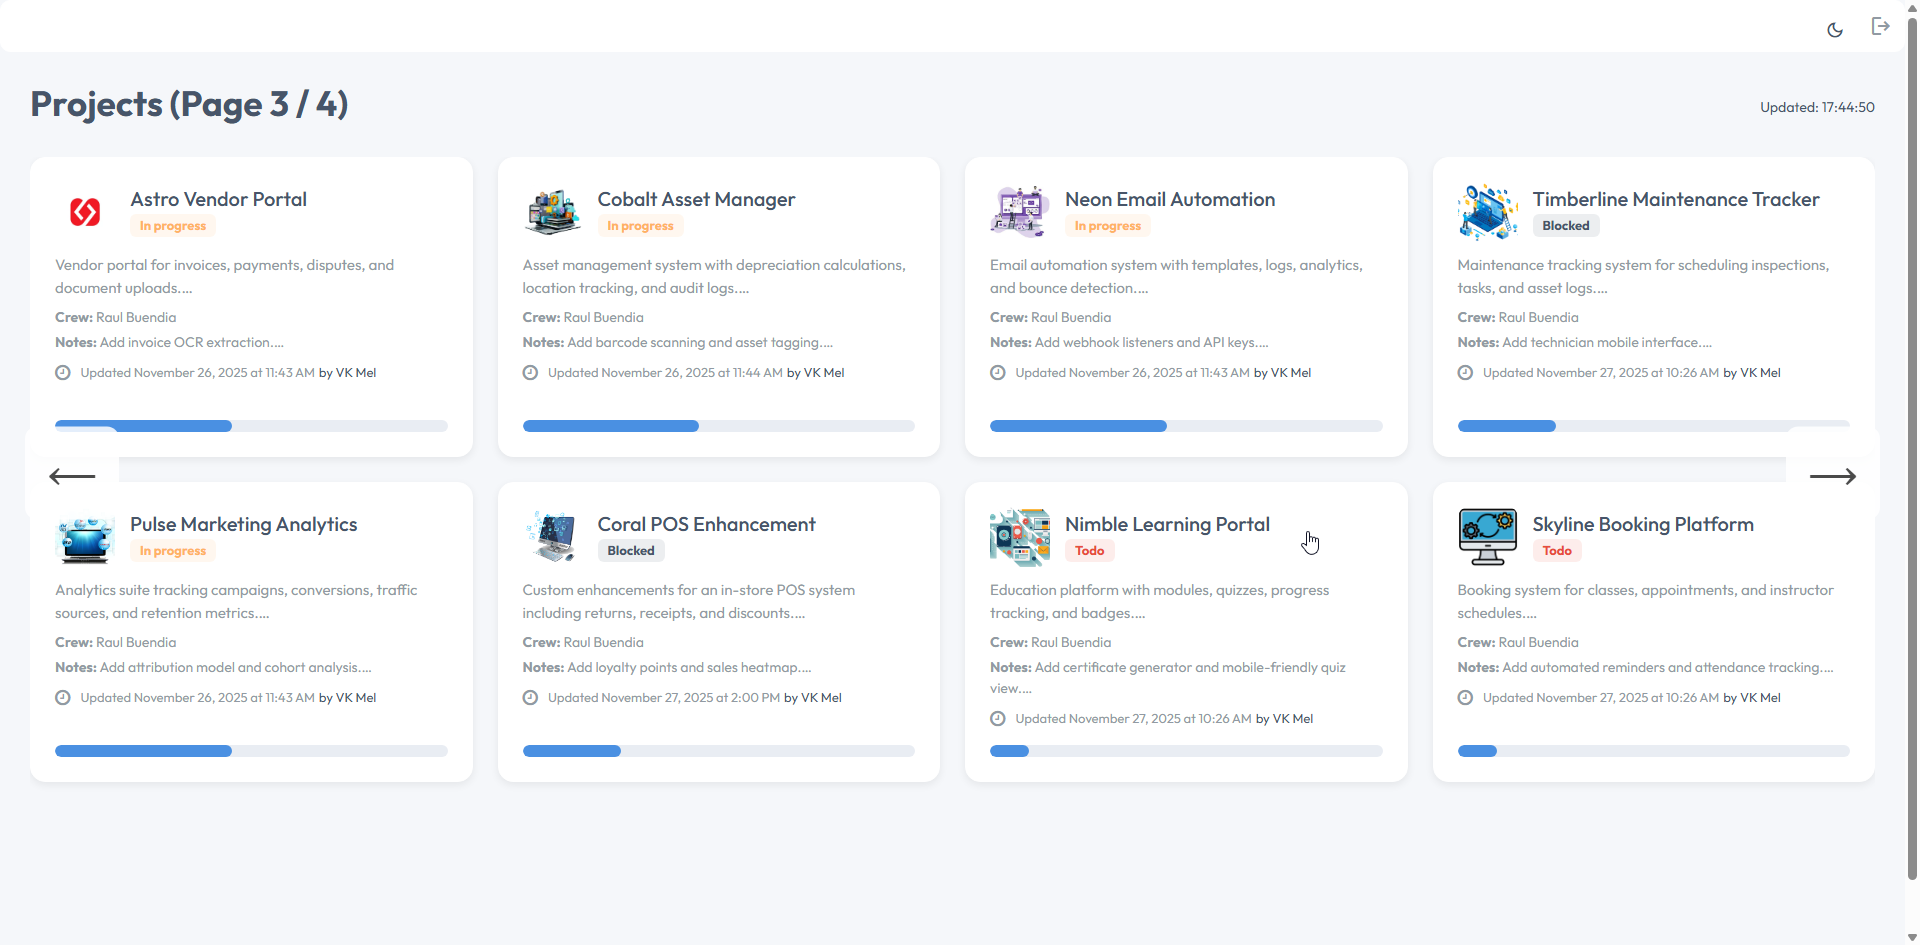Viewport: 1920px width, 945px height.
Task: Navigate to the next page with right arrow
Action: [1832, 476]
